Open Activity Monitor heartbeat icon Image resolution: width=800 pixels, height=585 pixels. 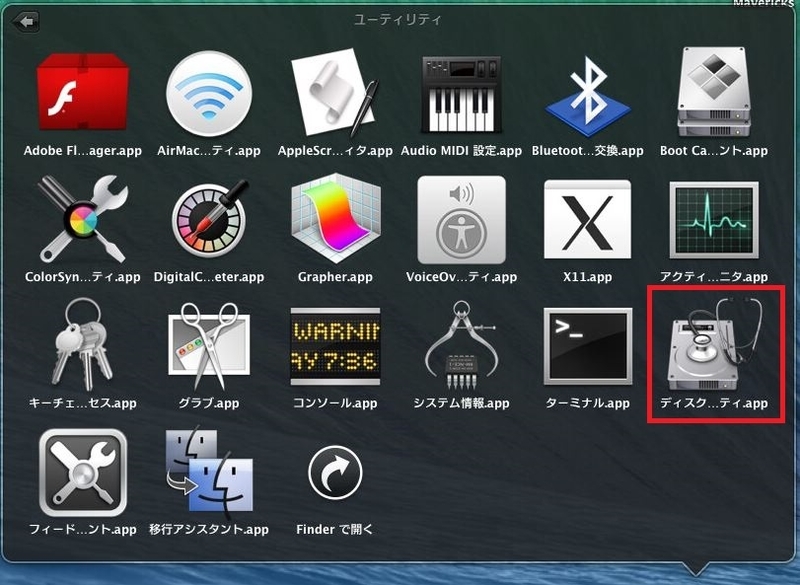(714, 220)
